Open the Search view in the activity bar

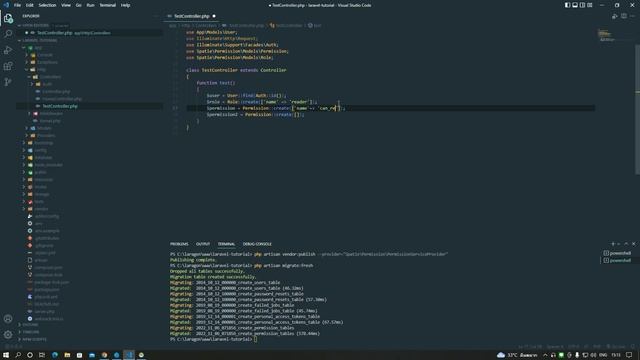click(8, 34)
